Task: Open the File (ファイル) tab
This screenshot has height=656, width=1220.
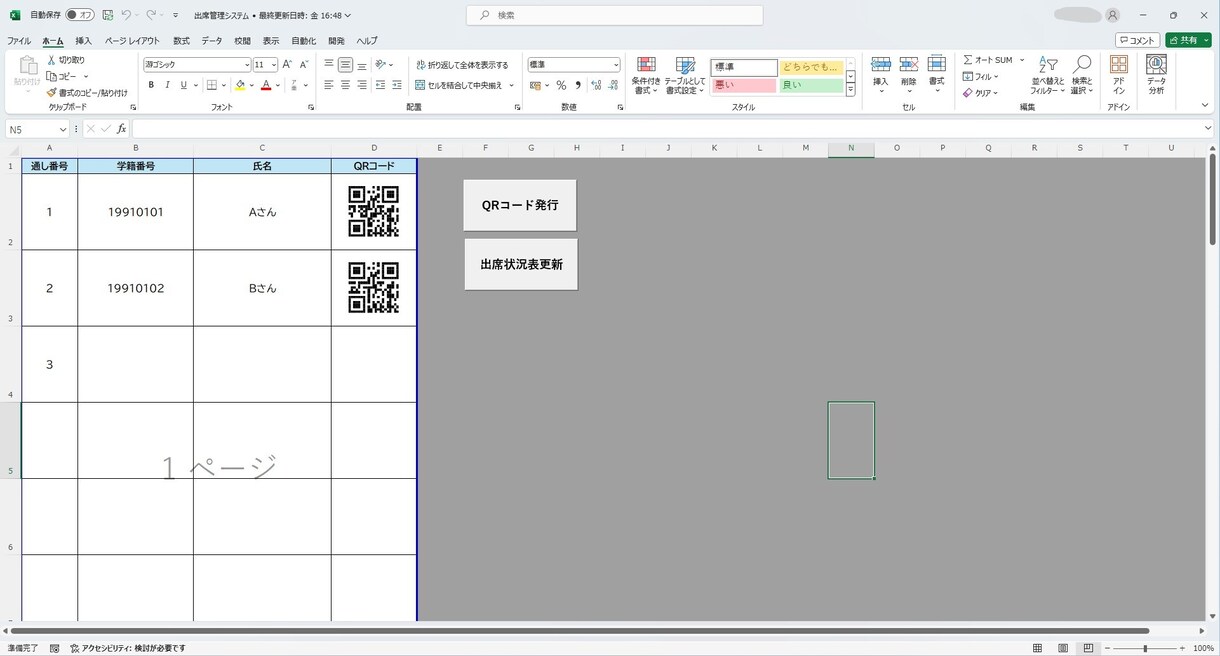Action: [19, 41]
